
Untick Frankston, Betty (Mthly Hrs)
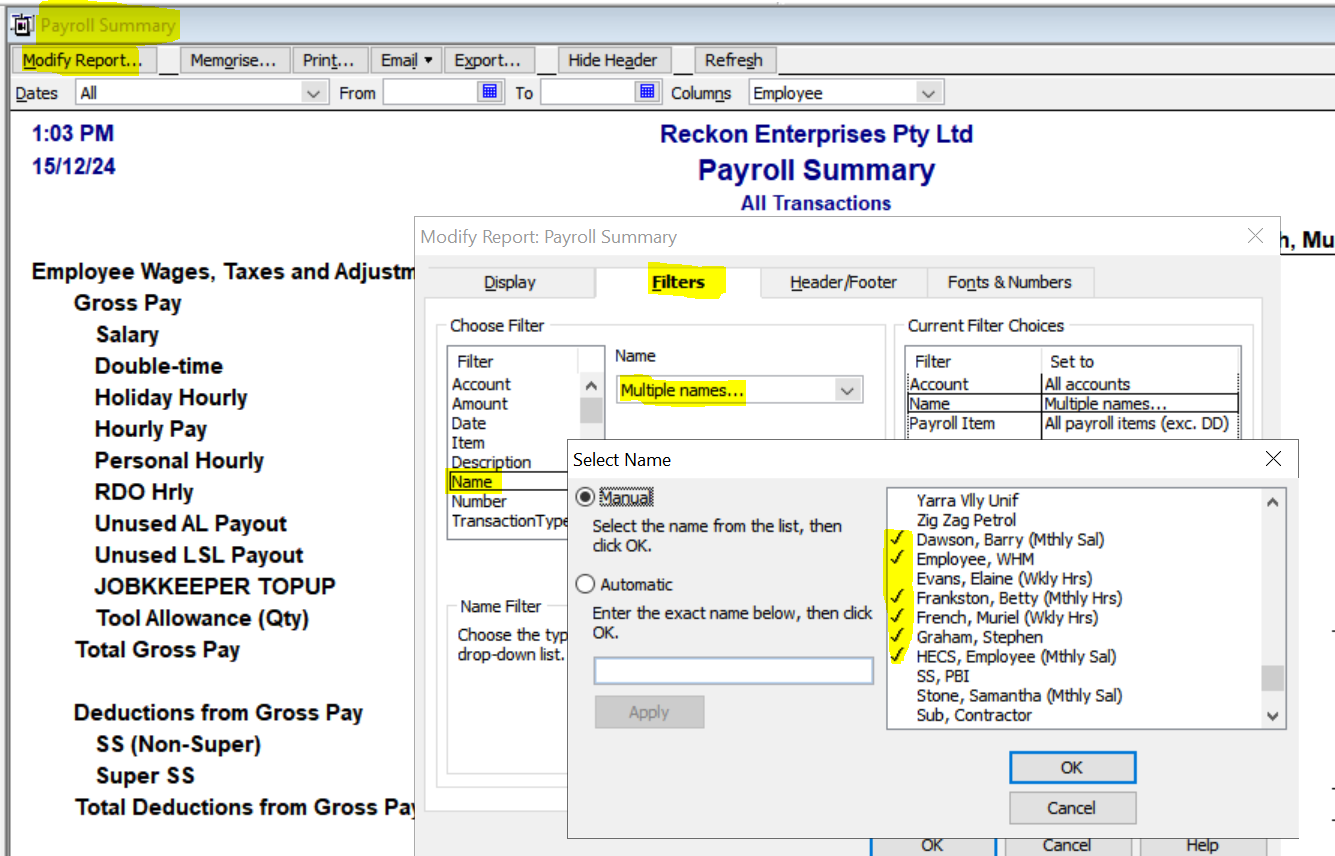[x=1019, y=598]
